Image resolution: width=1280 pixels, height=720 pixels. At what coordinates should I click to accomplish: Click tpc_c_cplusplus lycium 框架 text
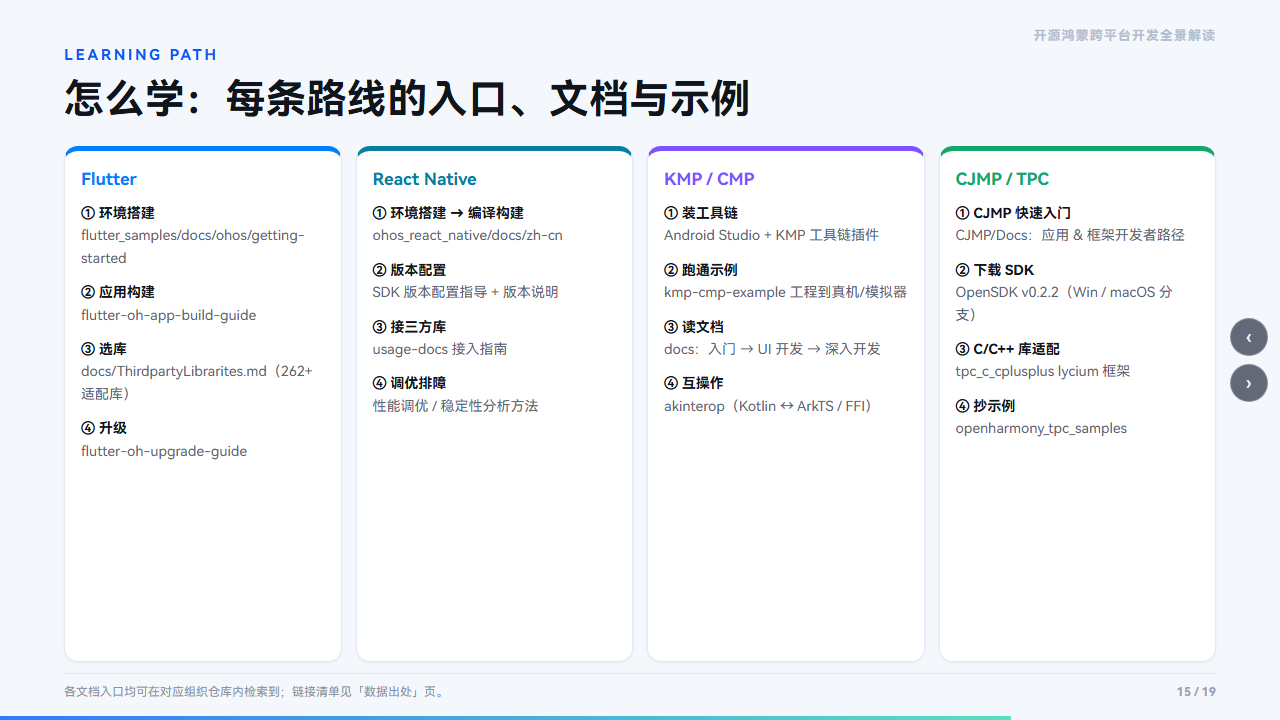coord(1043,371)
